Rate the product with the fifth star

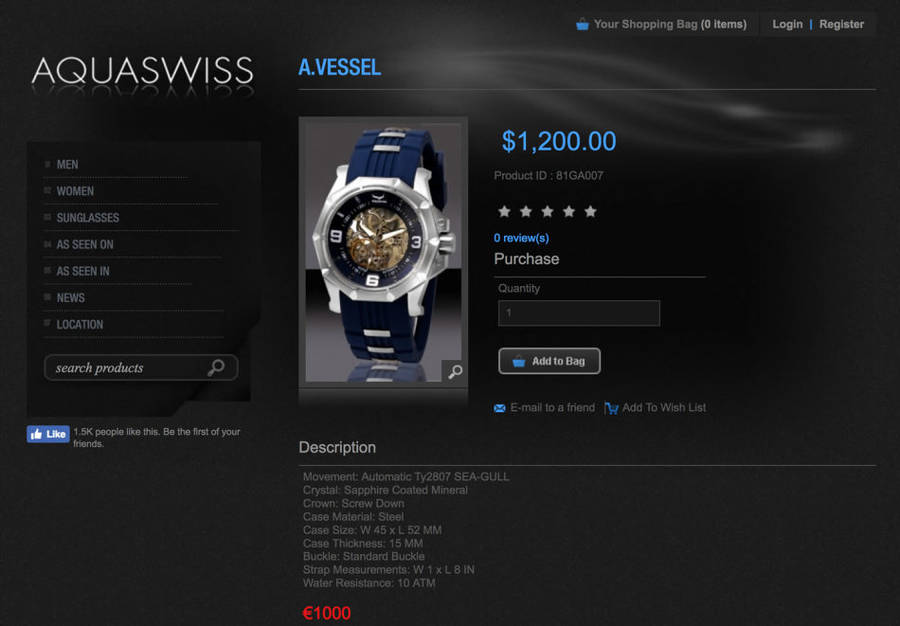coord(590,211)
